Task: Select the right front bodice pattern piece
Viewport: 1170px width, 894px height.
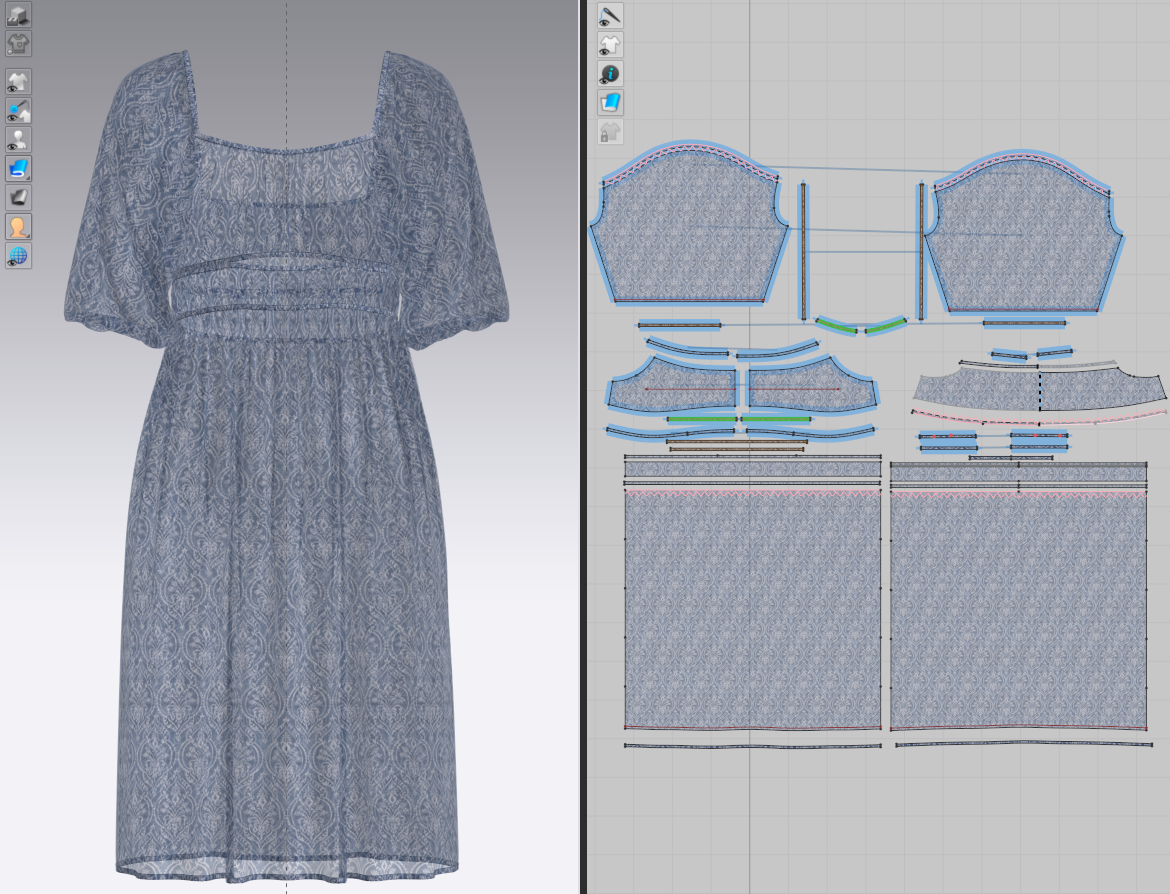Action: point(812,385)
